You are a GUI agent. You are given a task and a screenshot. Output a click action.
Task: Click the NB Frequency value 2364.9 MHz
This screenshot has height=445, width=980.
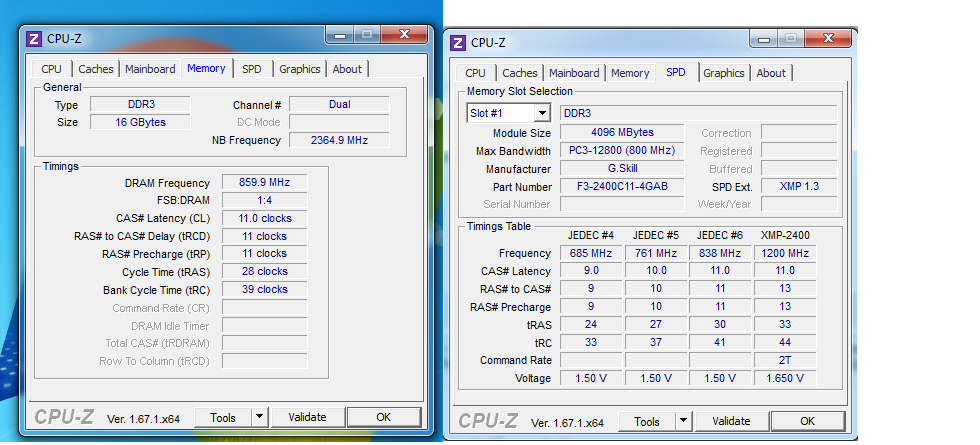point(339,140)
